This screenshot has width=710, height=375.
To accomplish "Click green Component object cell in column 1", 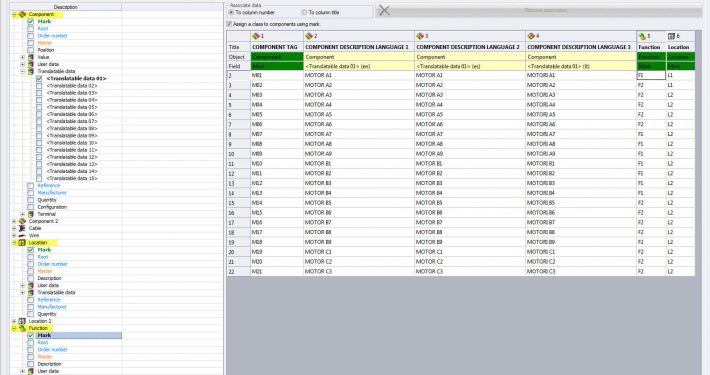I will [277, 57].
